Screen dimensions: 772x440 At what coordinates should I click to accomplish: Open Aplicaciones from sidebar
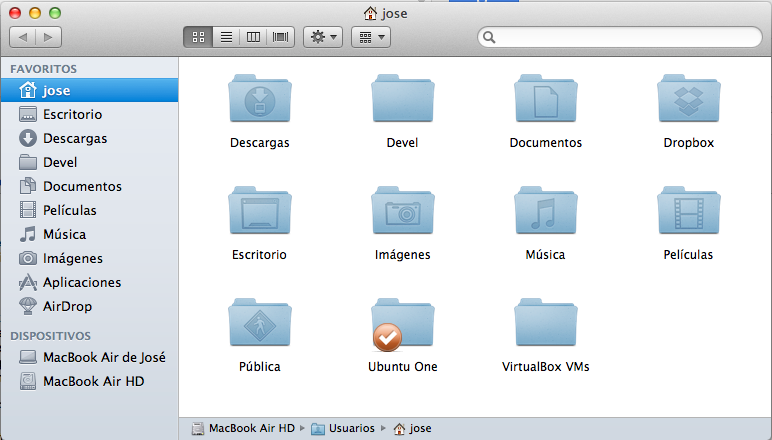81,282
